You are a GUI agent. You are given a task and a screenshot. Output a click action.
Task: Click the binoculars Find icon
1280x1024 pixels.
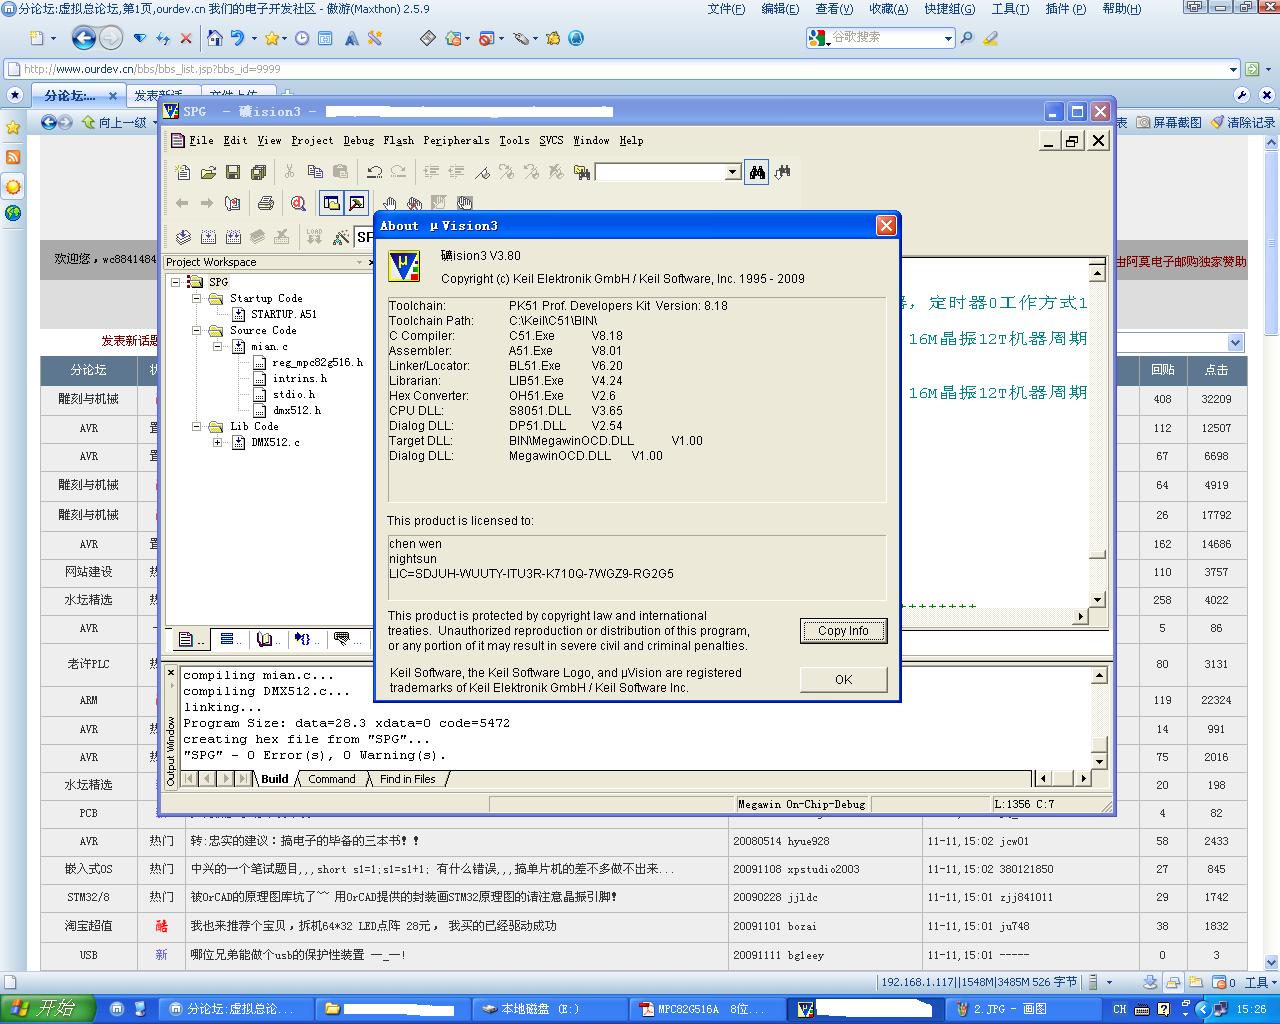[x=758, y=172]
